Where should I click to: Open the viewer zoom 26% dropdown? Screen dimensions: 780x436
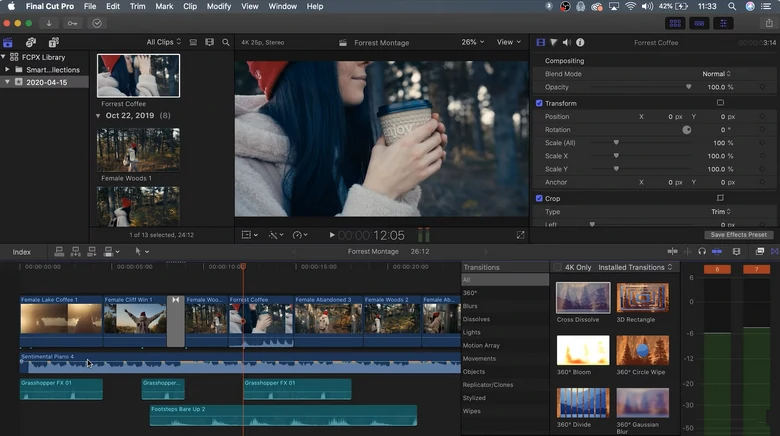click(x=473, y=42)
